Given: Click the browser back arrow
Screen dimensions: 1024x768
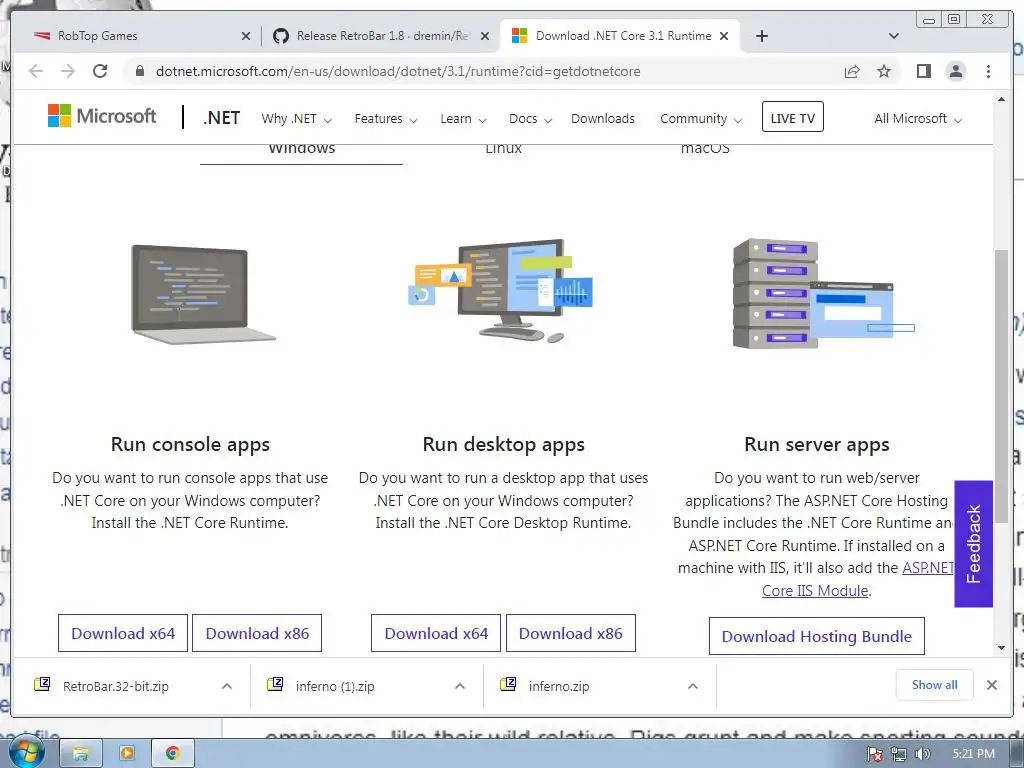Looking at the screenshot, I should click(36, 71).
